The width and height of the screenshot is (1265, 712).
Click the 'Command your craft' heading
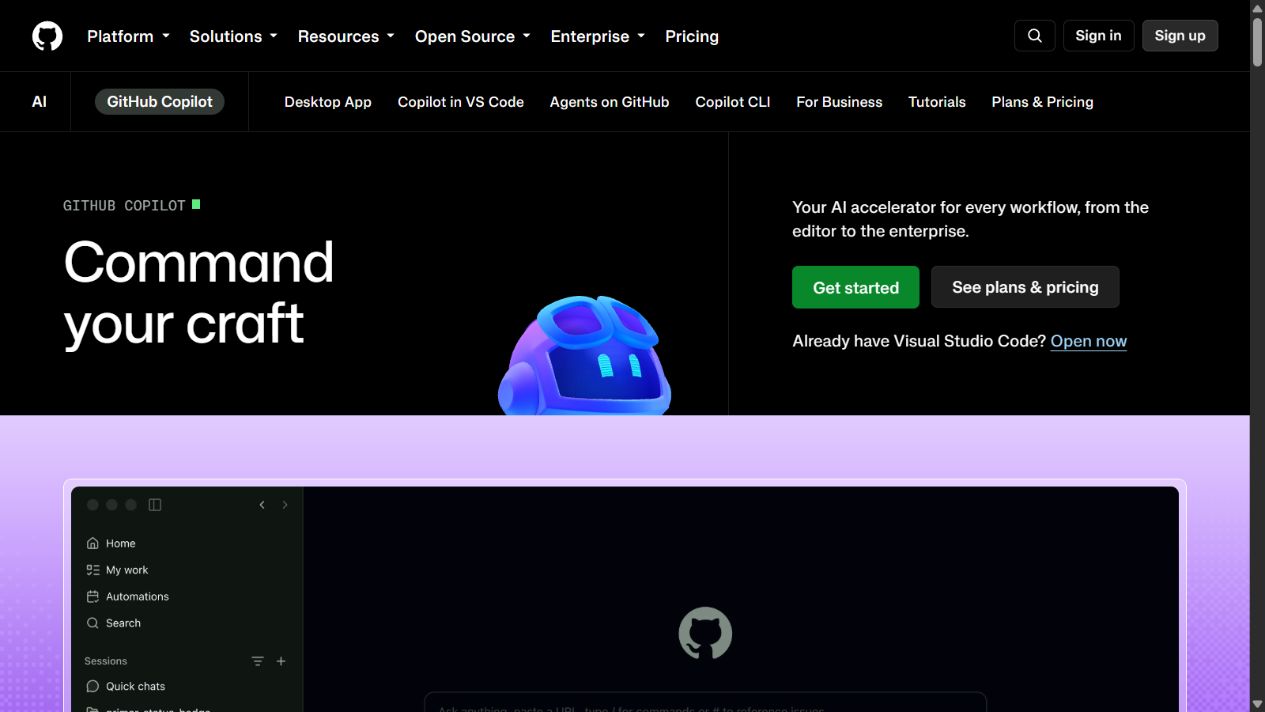click(199, 292)
